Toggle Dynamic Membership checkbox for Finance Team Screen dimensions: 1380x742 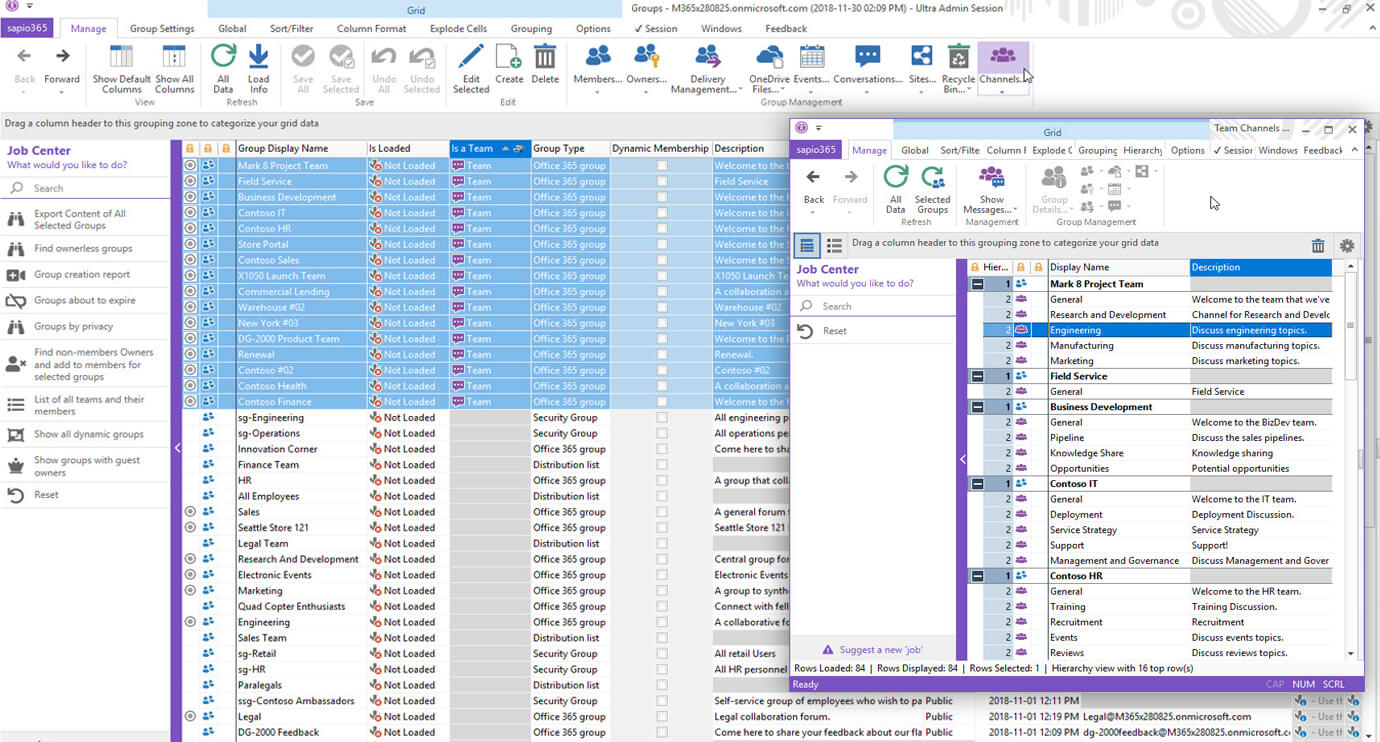pos(662,465)
